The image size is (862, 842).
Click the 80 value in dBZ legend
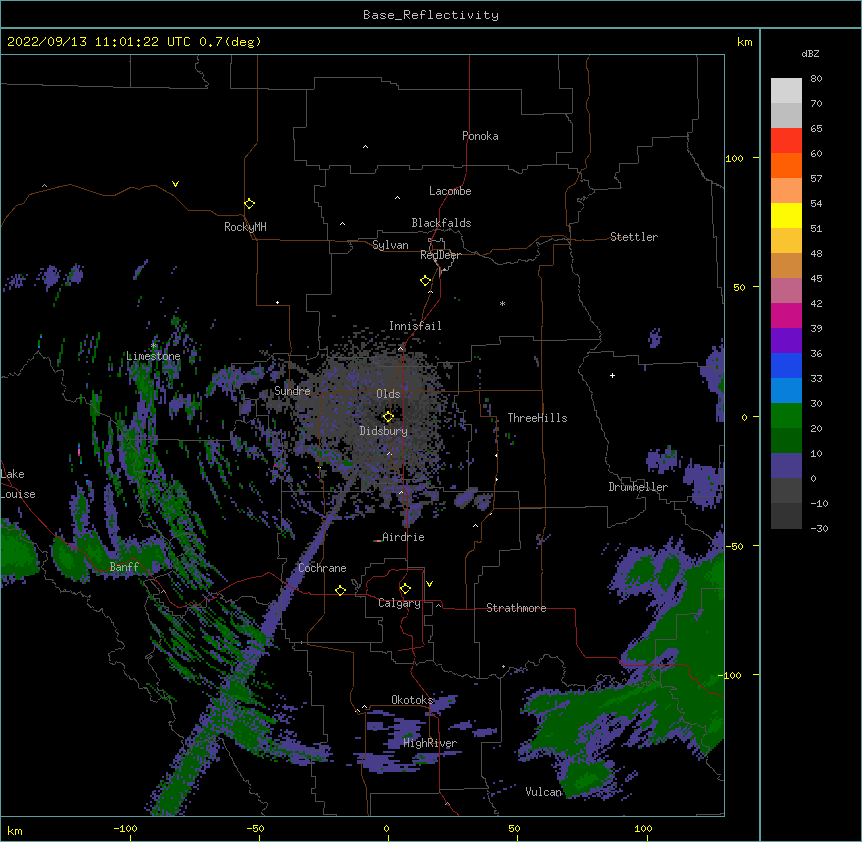(816, 79)
